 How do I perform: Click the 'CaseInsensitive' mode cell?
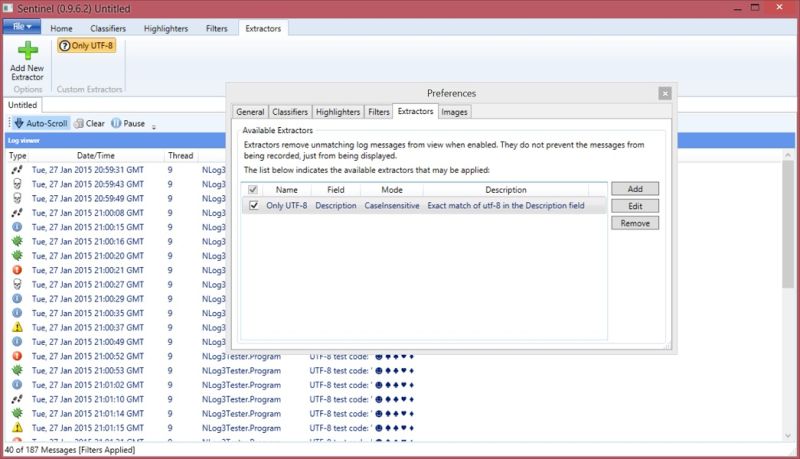pyautogui.click(x=392, y=206)
